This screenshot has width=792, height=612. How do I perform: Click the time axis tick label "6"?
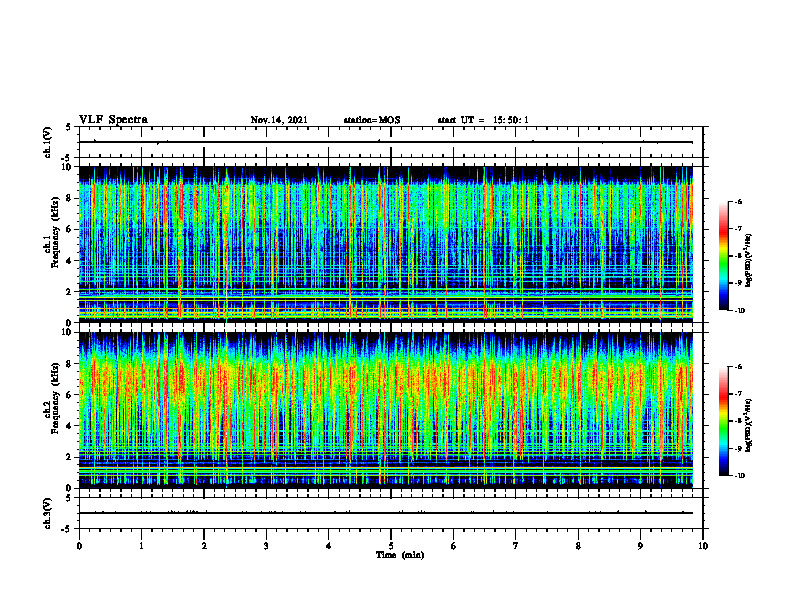454,546
